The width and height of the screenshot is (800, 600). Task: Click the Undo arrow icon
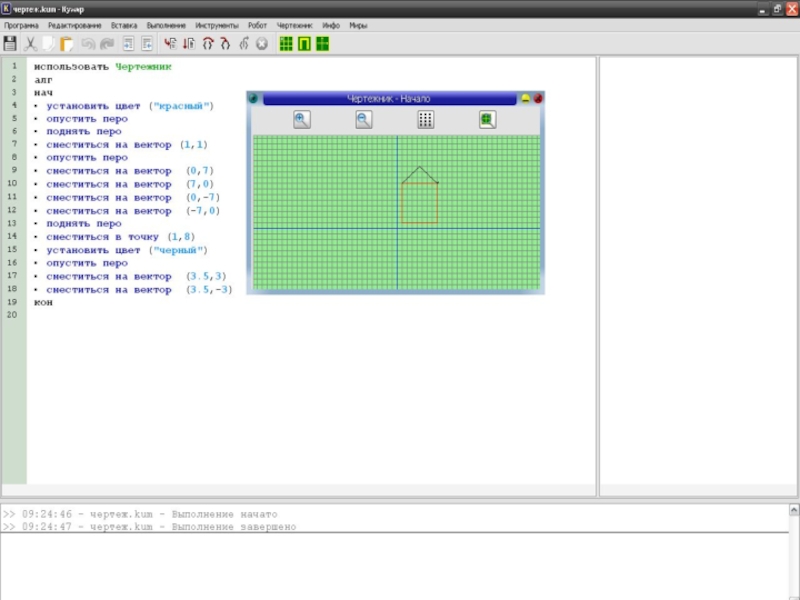coord(88,44)
